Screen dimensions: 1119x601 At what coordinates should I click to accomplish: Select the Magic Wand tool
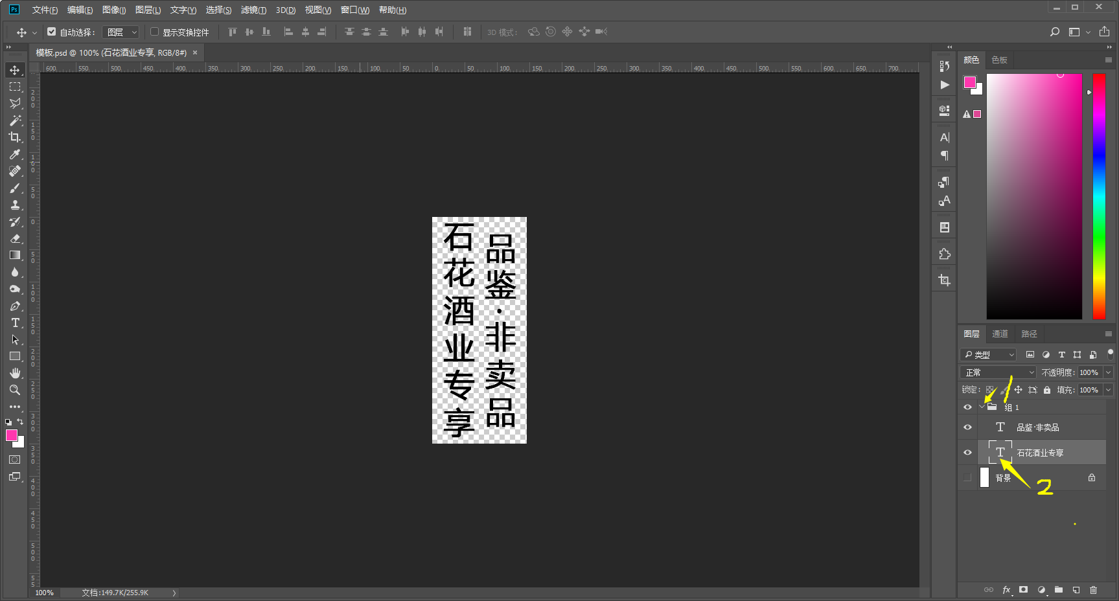15,121
